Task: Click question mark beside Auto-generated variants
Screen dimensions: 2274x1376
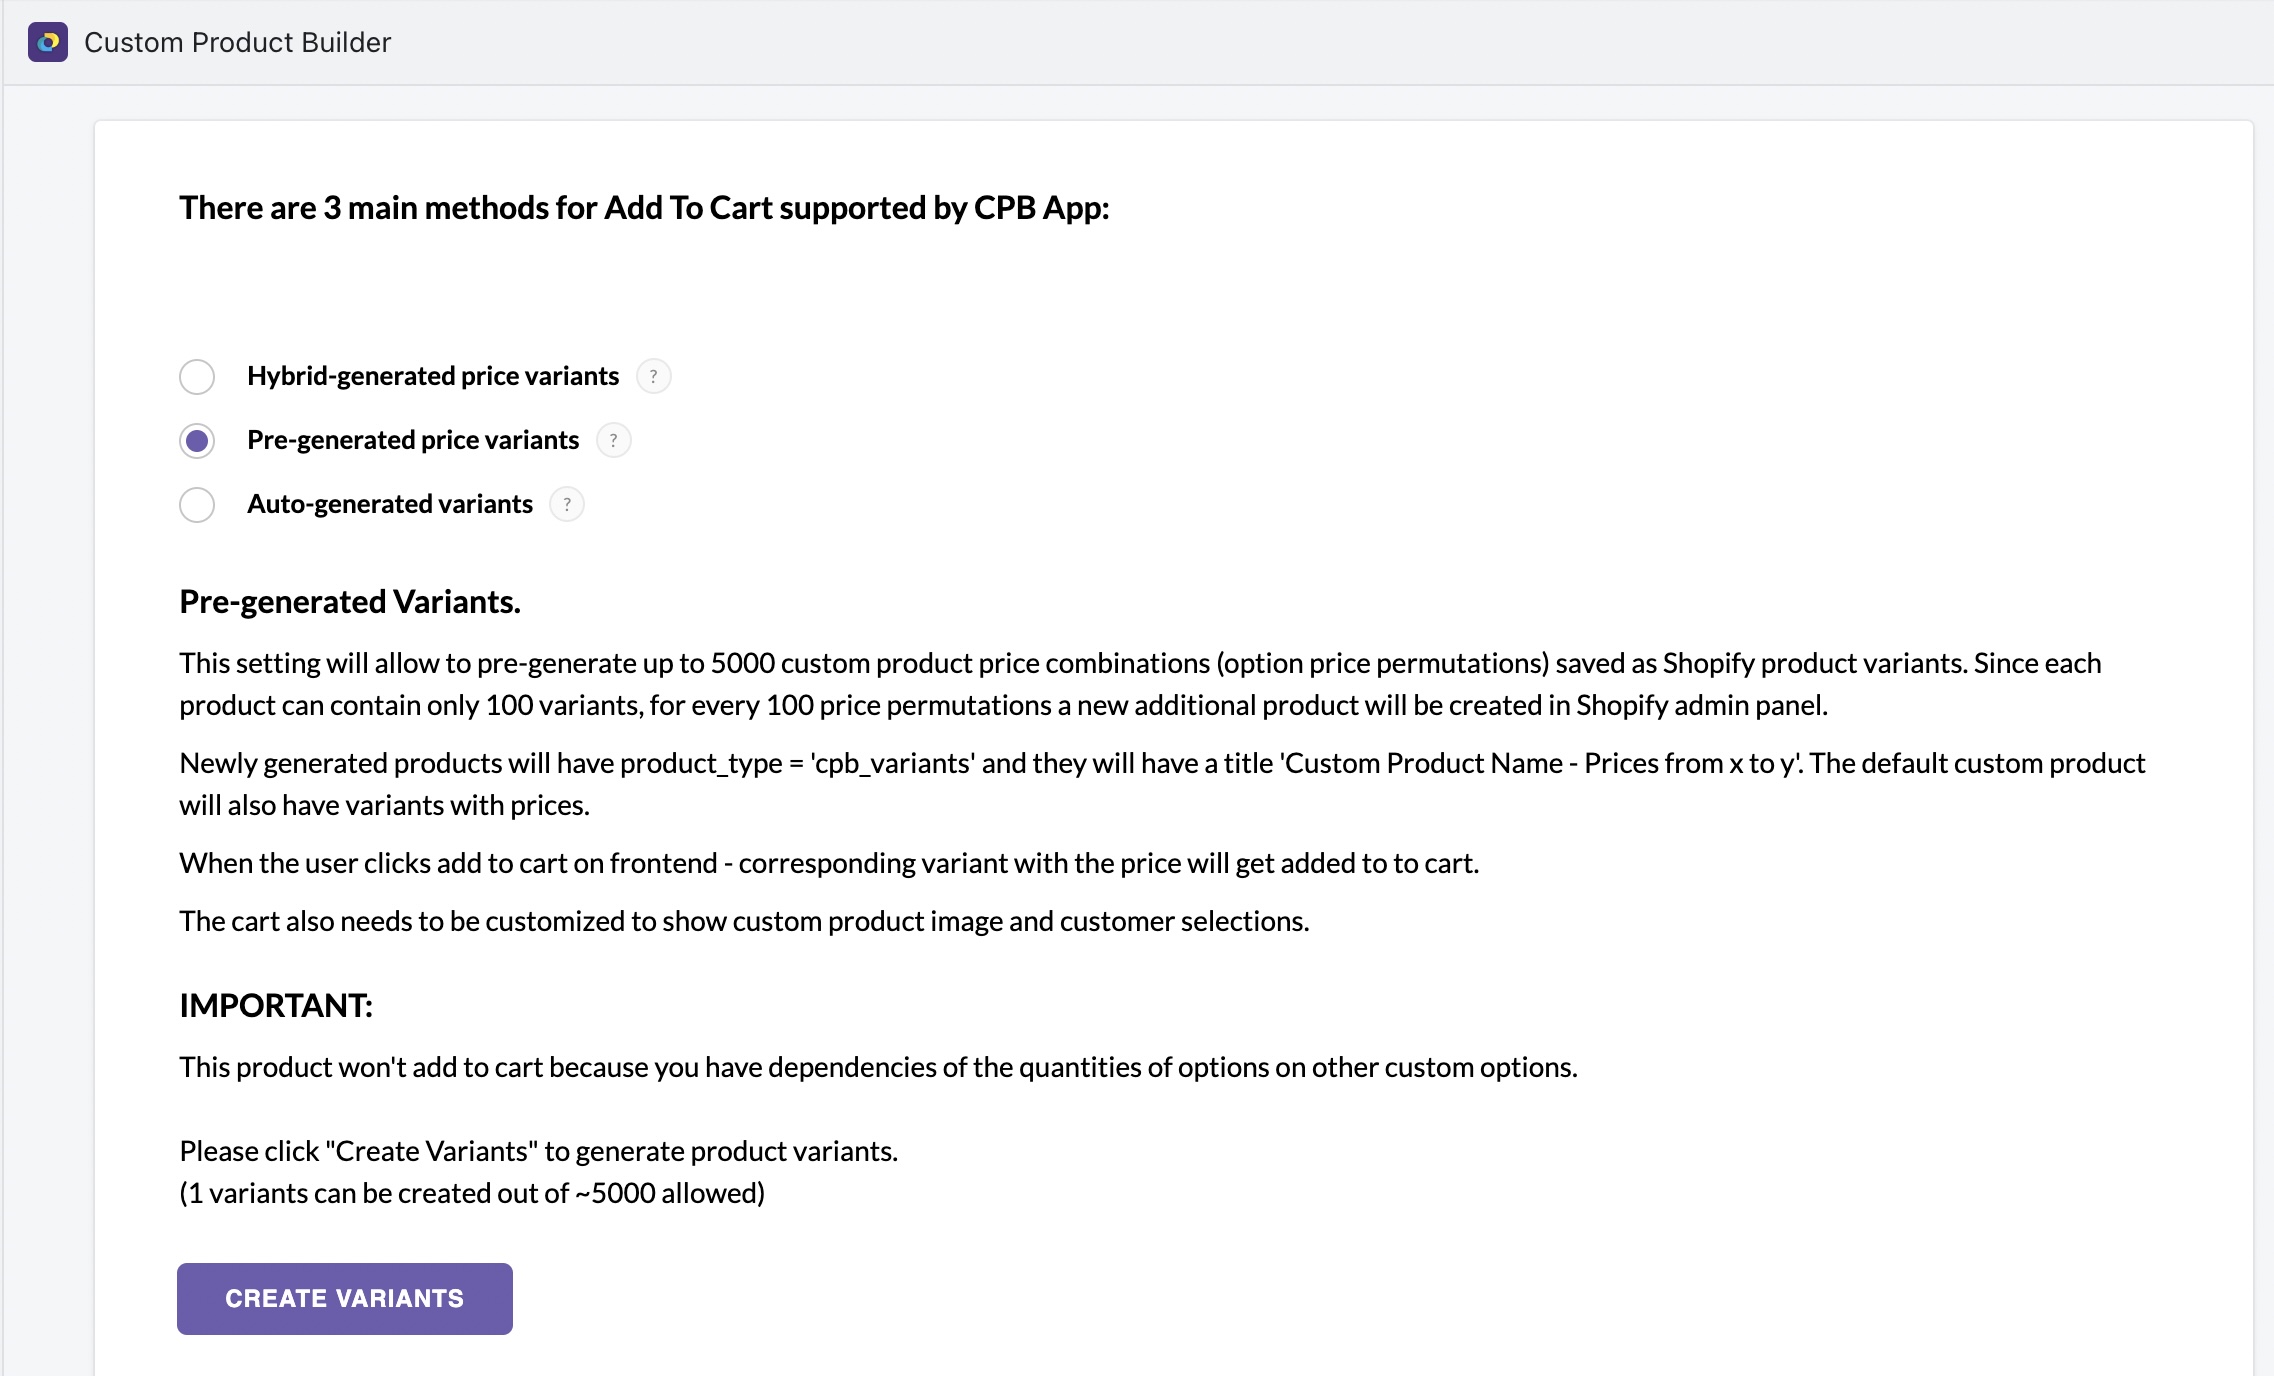Action: tap(567, 504)
